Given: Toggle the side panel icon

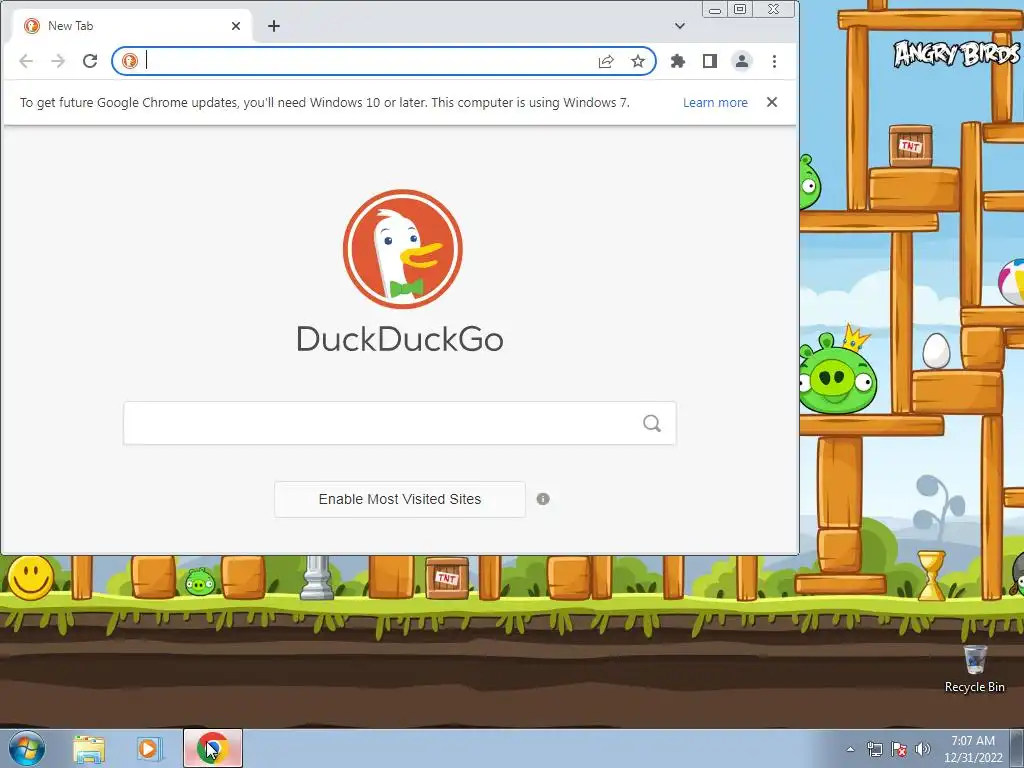Looking at the screenshot, I should (x=710, y=61).
